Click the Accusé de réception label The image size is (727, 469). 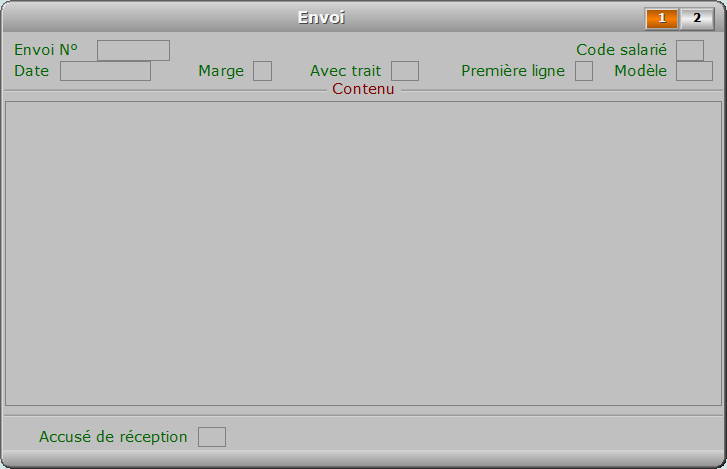point(113,437)
